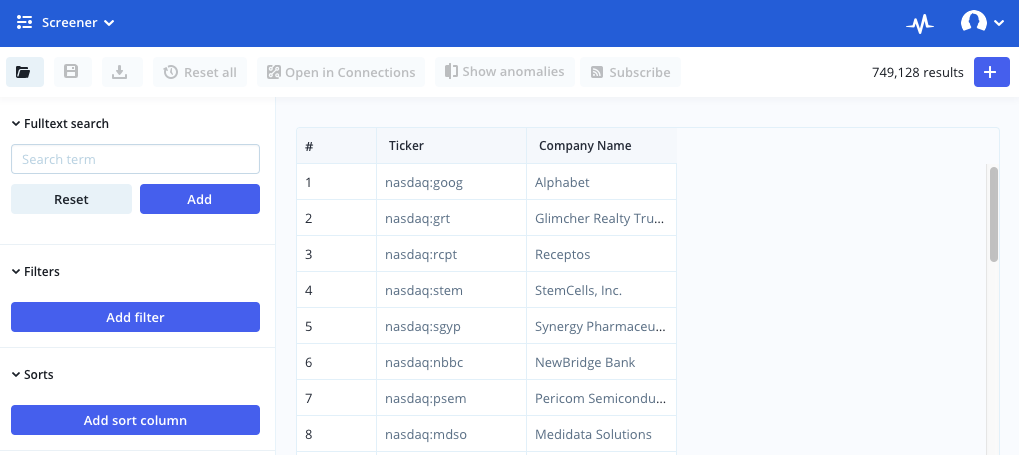1019x455 pixels.
Task: Collapse the Sorts section
Action: (x=32, y=375)
